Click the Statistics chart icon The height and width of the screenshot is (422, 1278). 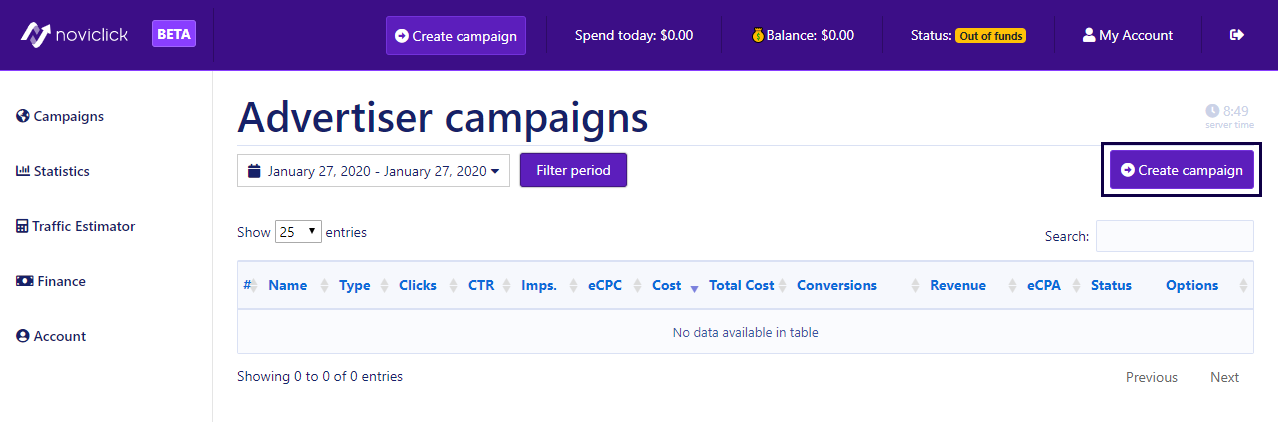[x=23, y=171]
